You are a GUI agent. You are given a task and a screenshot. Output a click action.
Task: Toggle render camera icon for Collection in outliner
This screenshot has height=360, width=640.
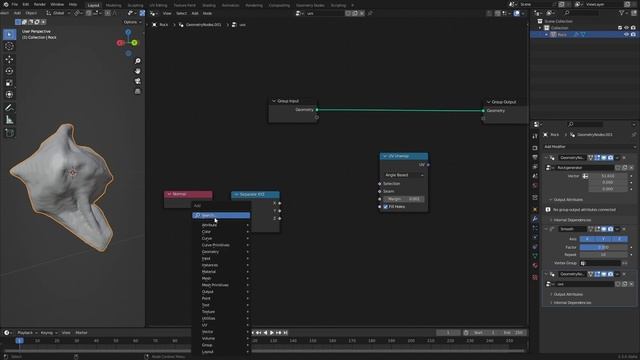click(x=633, y=28)
